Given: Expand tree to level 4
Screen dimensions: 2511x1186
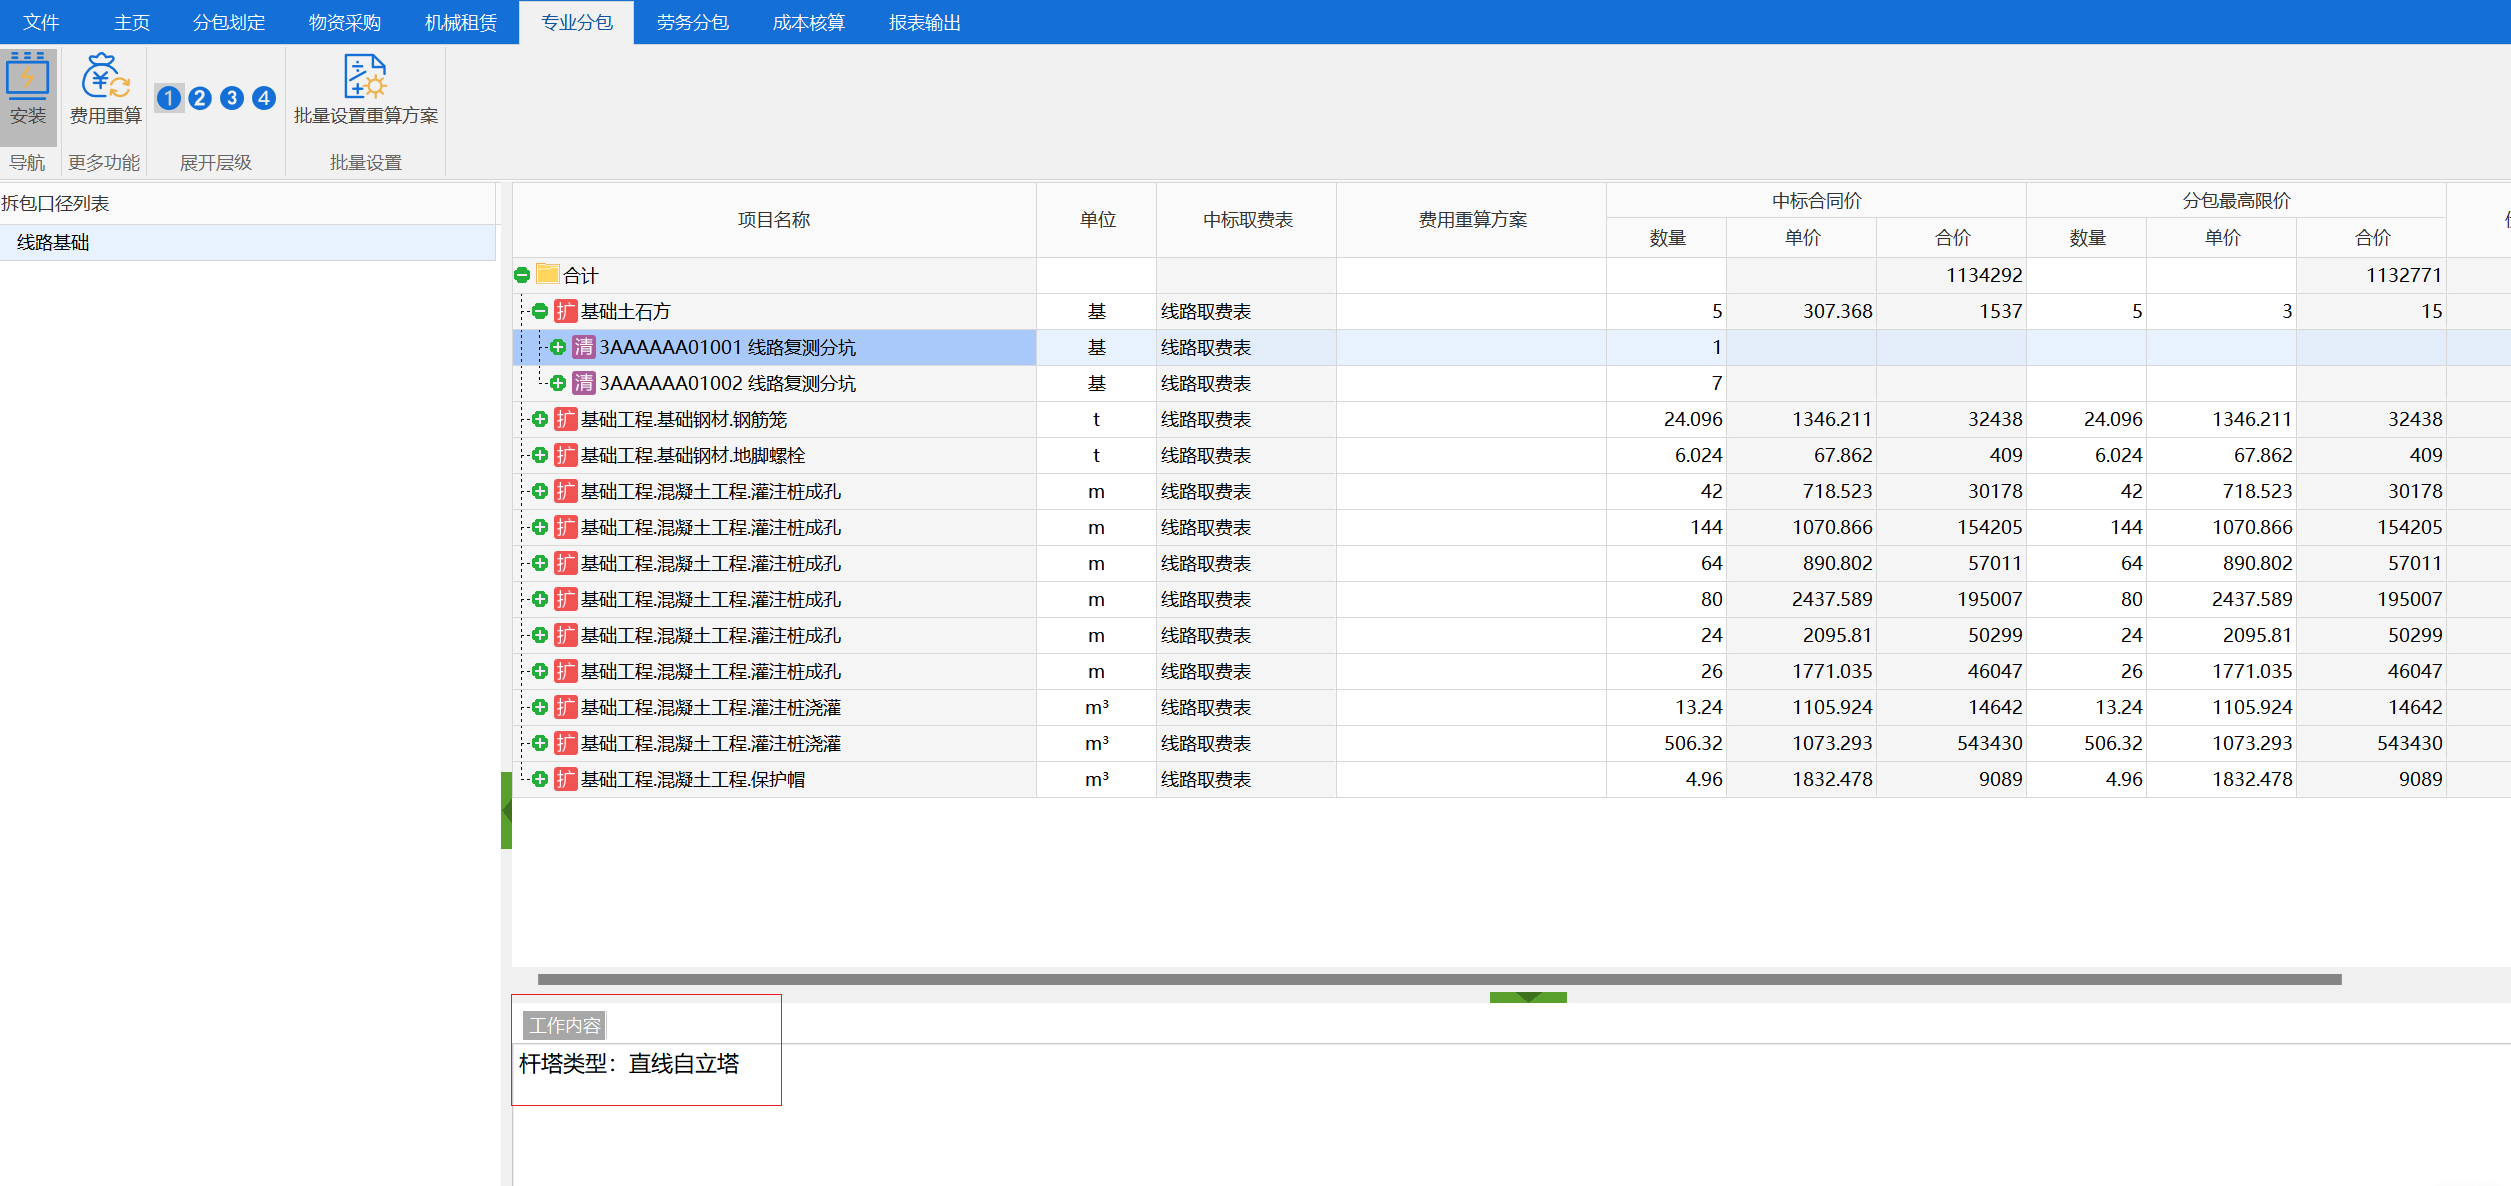Looking at the screenshot, I should (x=264, y=98).
